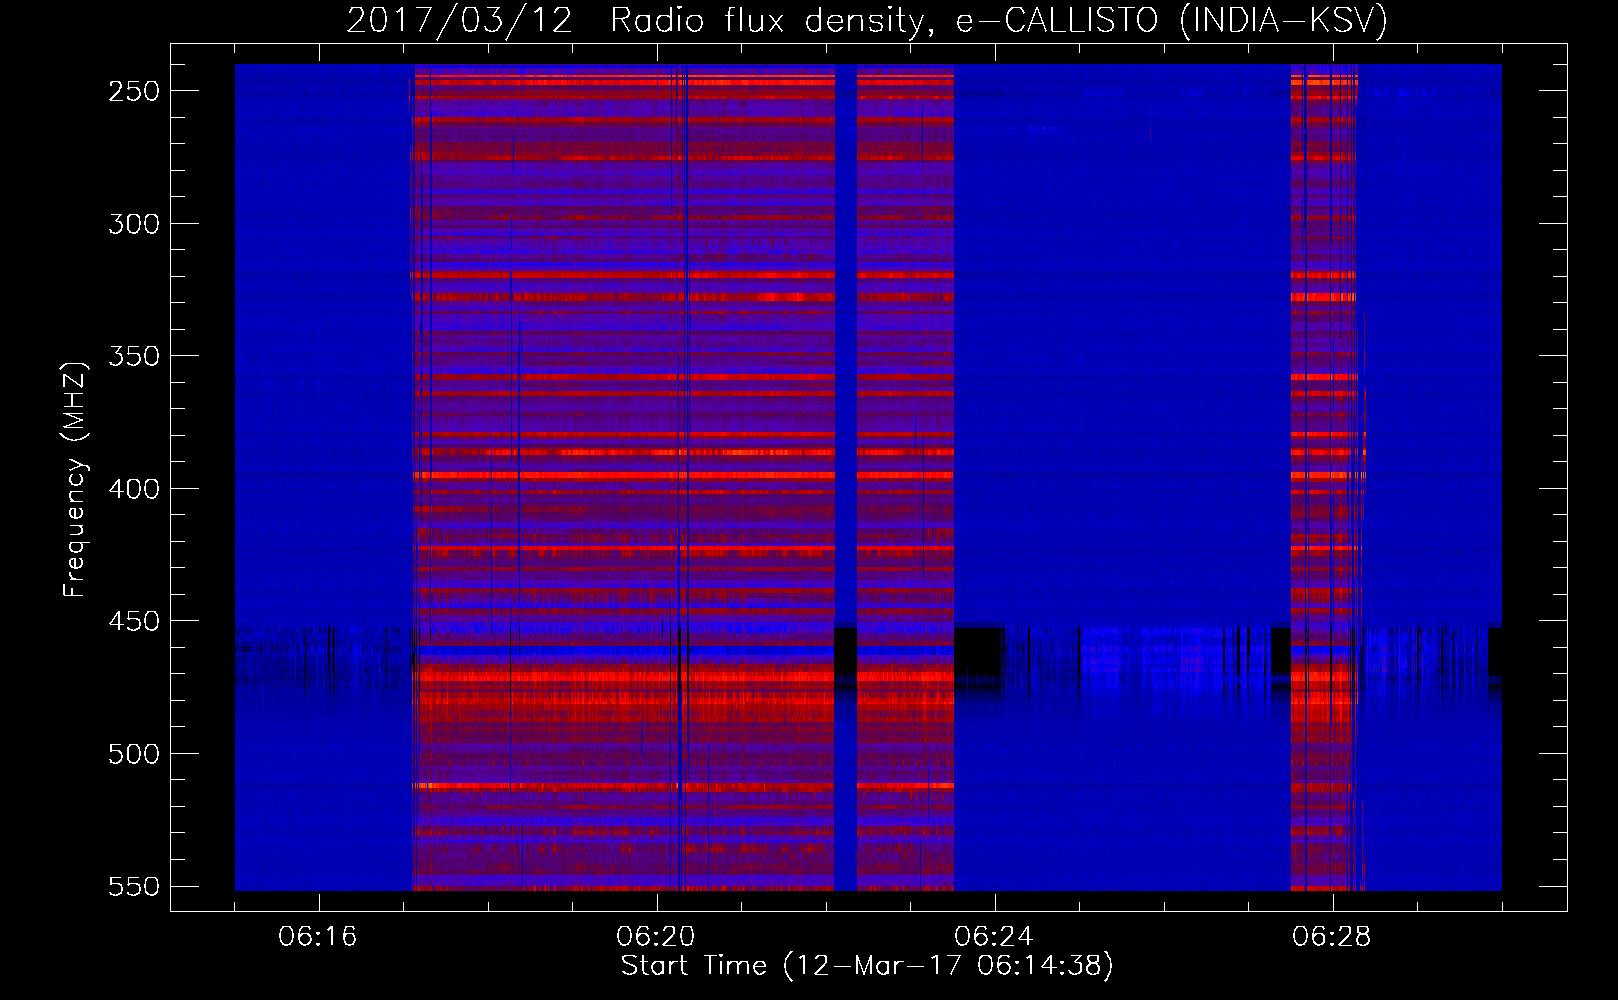Click the 500 frequency tick label
This screenshot has height=1000, width=1618.
pos(134,754)
